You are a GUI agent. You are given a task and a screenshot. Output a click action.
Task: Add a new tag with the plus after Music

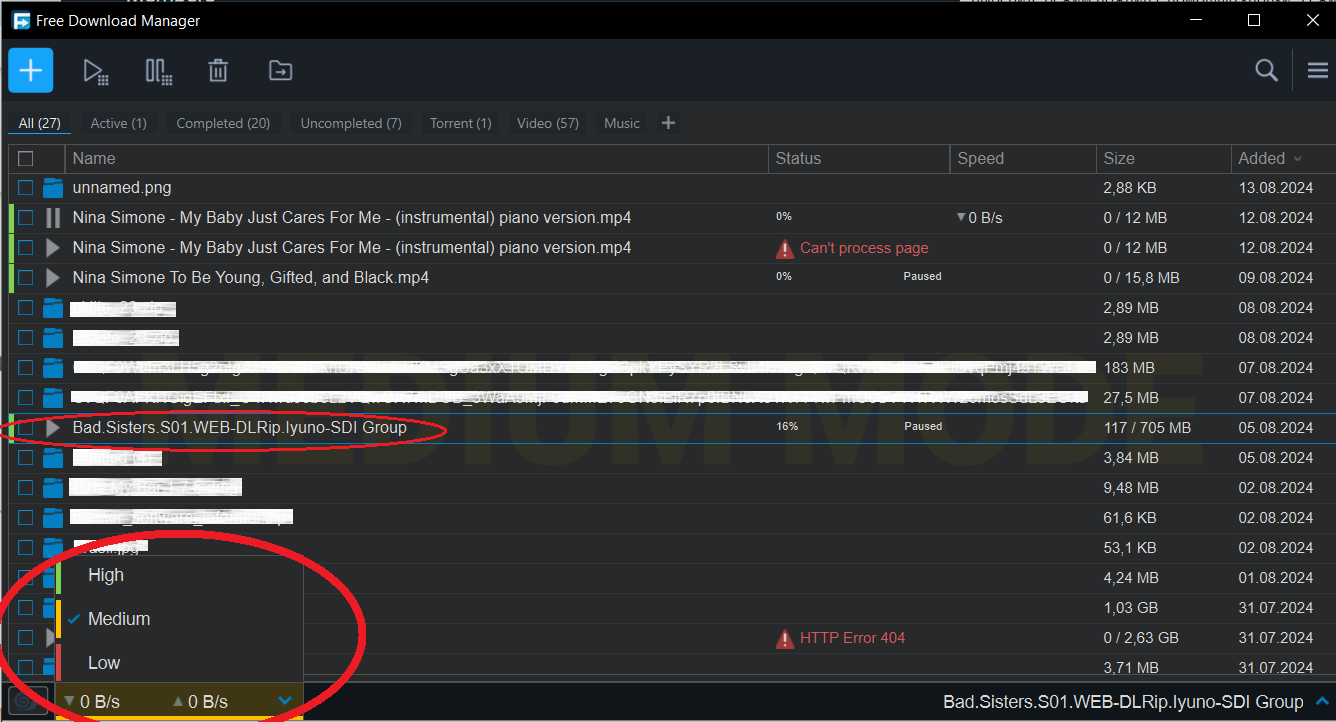coord(669,123)
